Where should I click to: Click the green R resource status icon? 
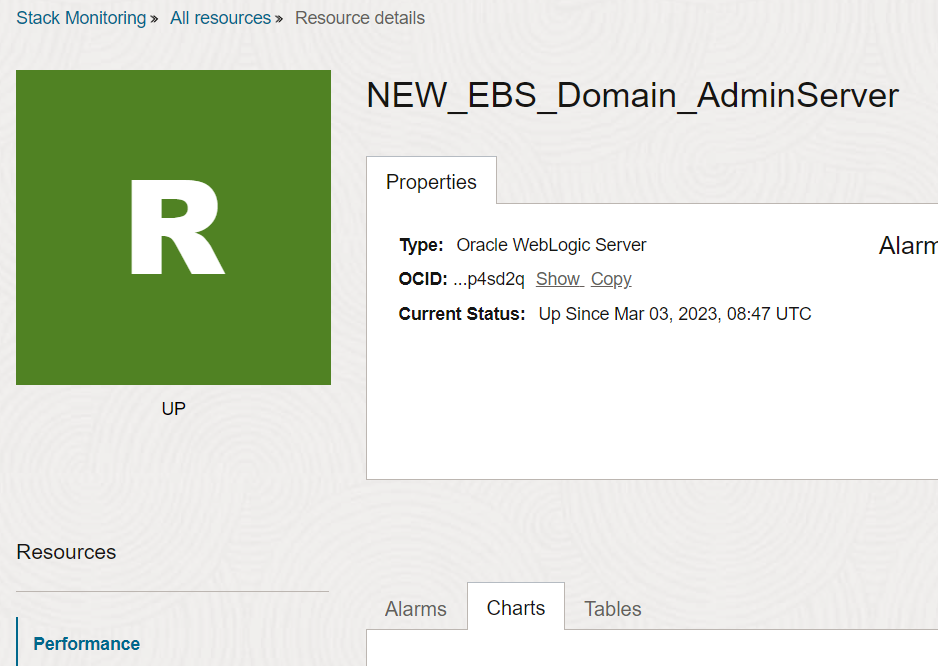pyautogui.click(x=173, y=227)
